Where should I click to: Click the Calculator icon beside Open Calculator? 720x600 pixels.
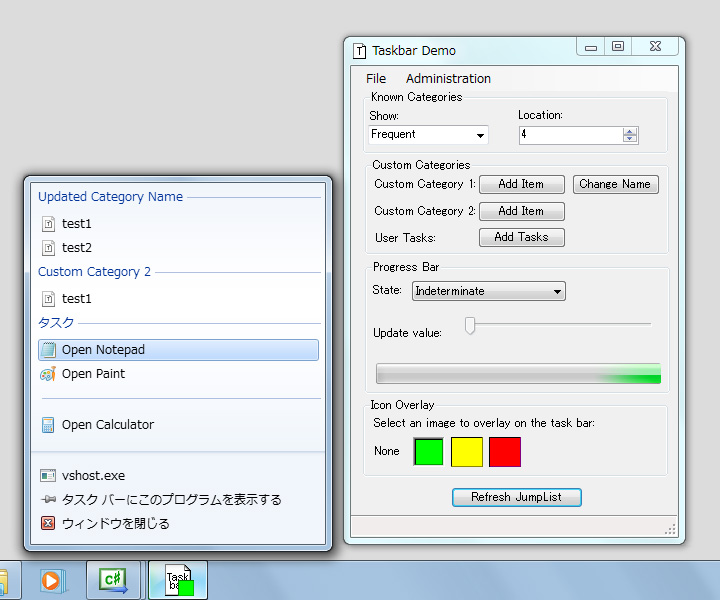coord(48,425)
